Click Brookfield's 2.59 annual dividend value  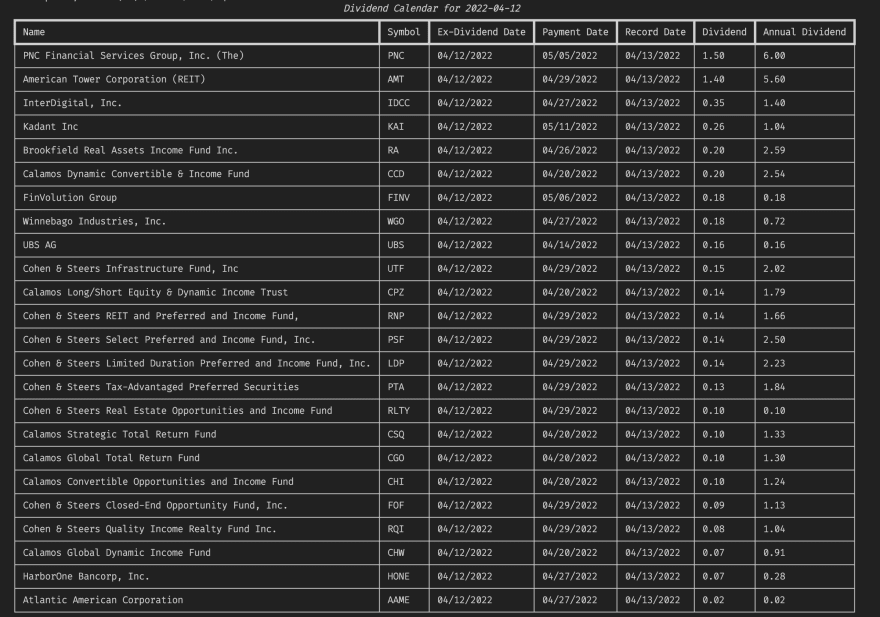(x=774, y=150)
